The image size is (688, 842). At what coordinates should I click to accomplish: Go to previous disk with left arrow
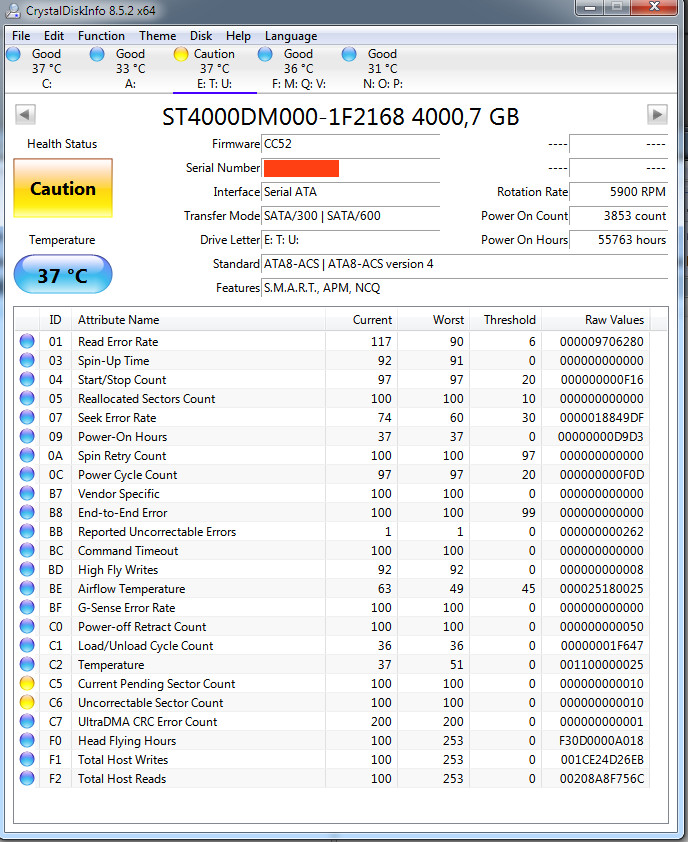pyautogui.click(x=25, y=114)
